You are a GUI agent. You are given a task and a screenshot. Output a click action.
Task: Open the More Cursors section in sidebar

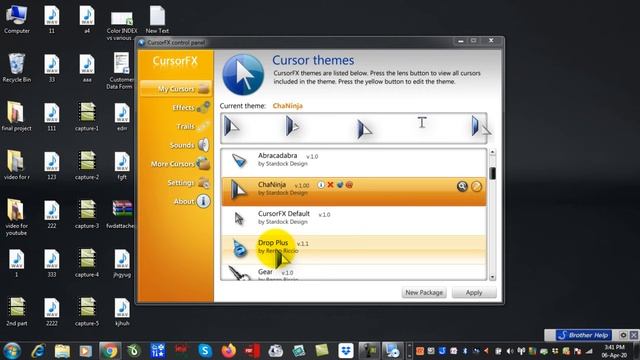[180, 164]
